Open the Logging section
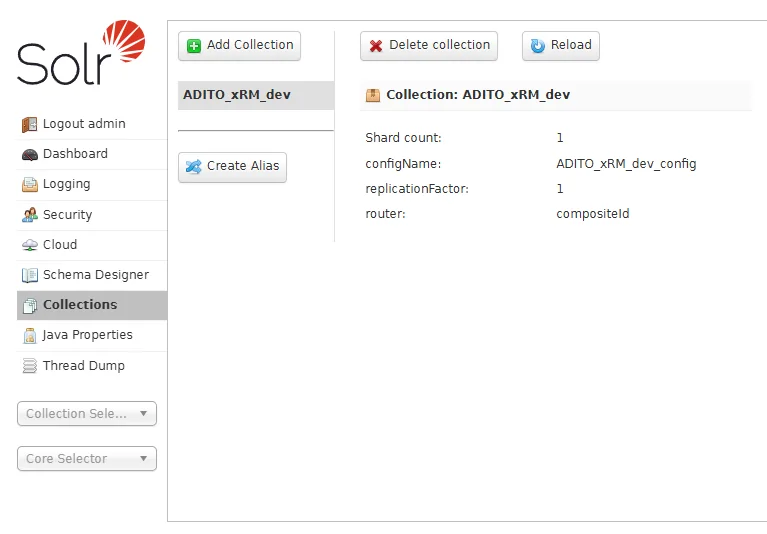The width and height of the screenshot is (767, 534). tap(92, 184)
